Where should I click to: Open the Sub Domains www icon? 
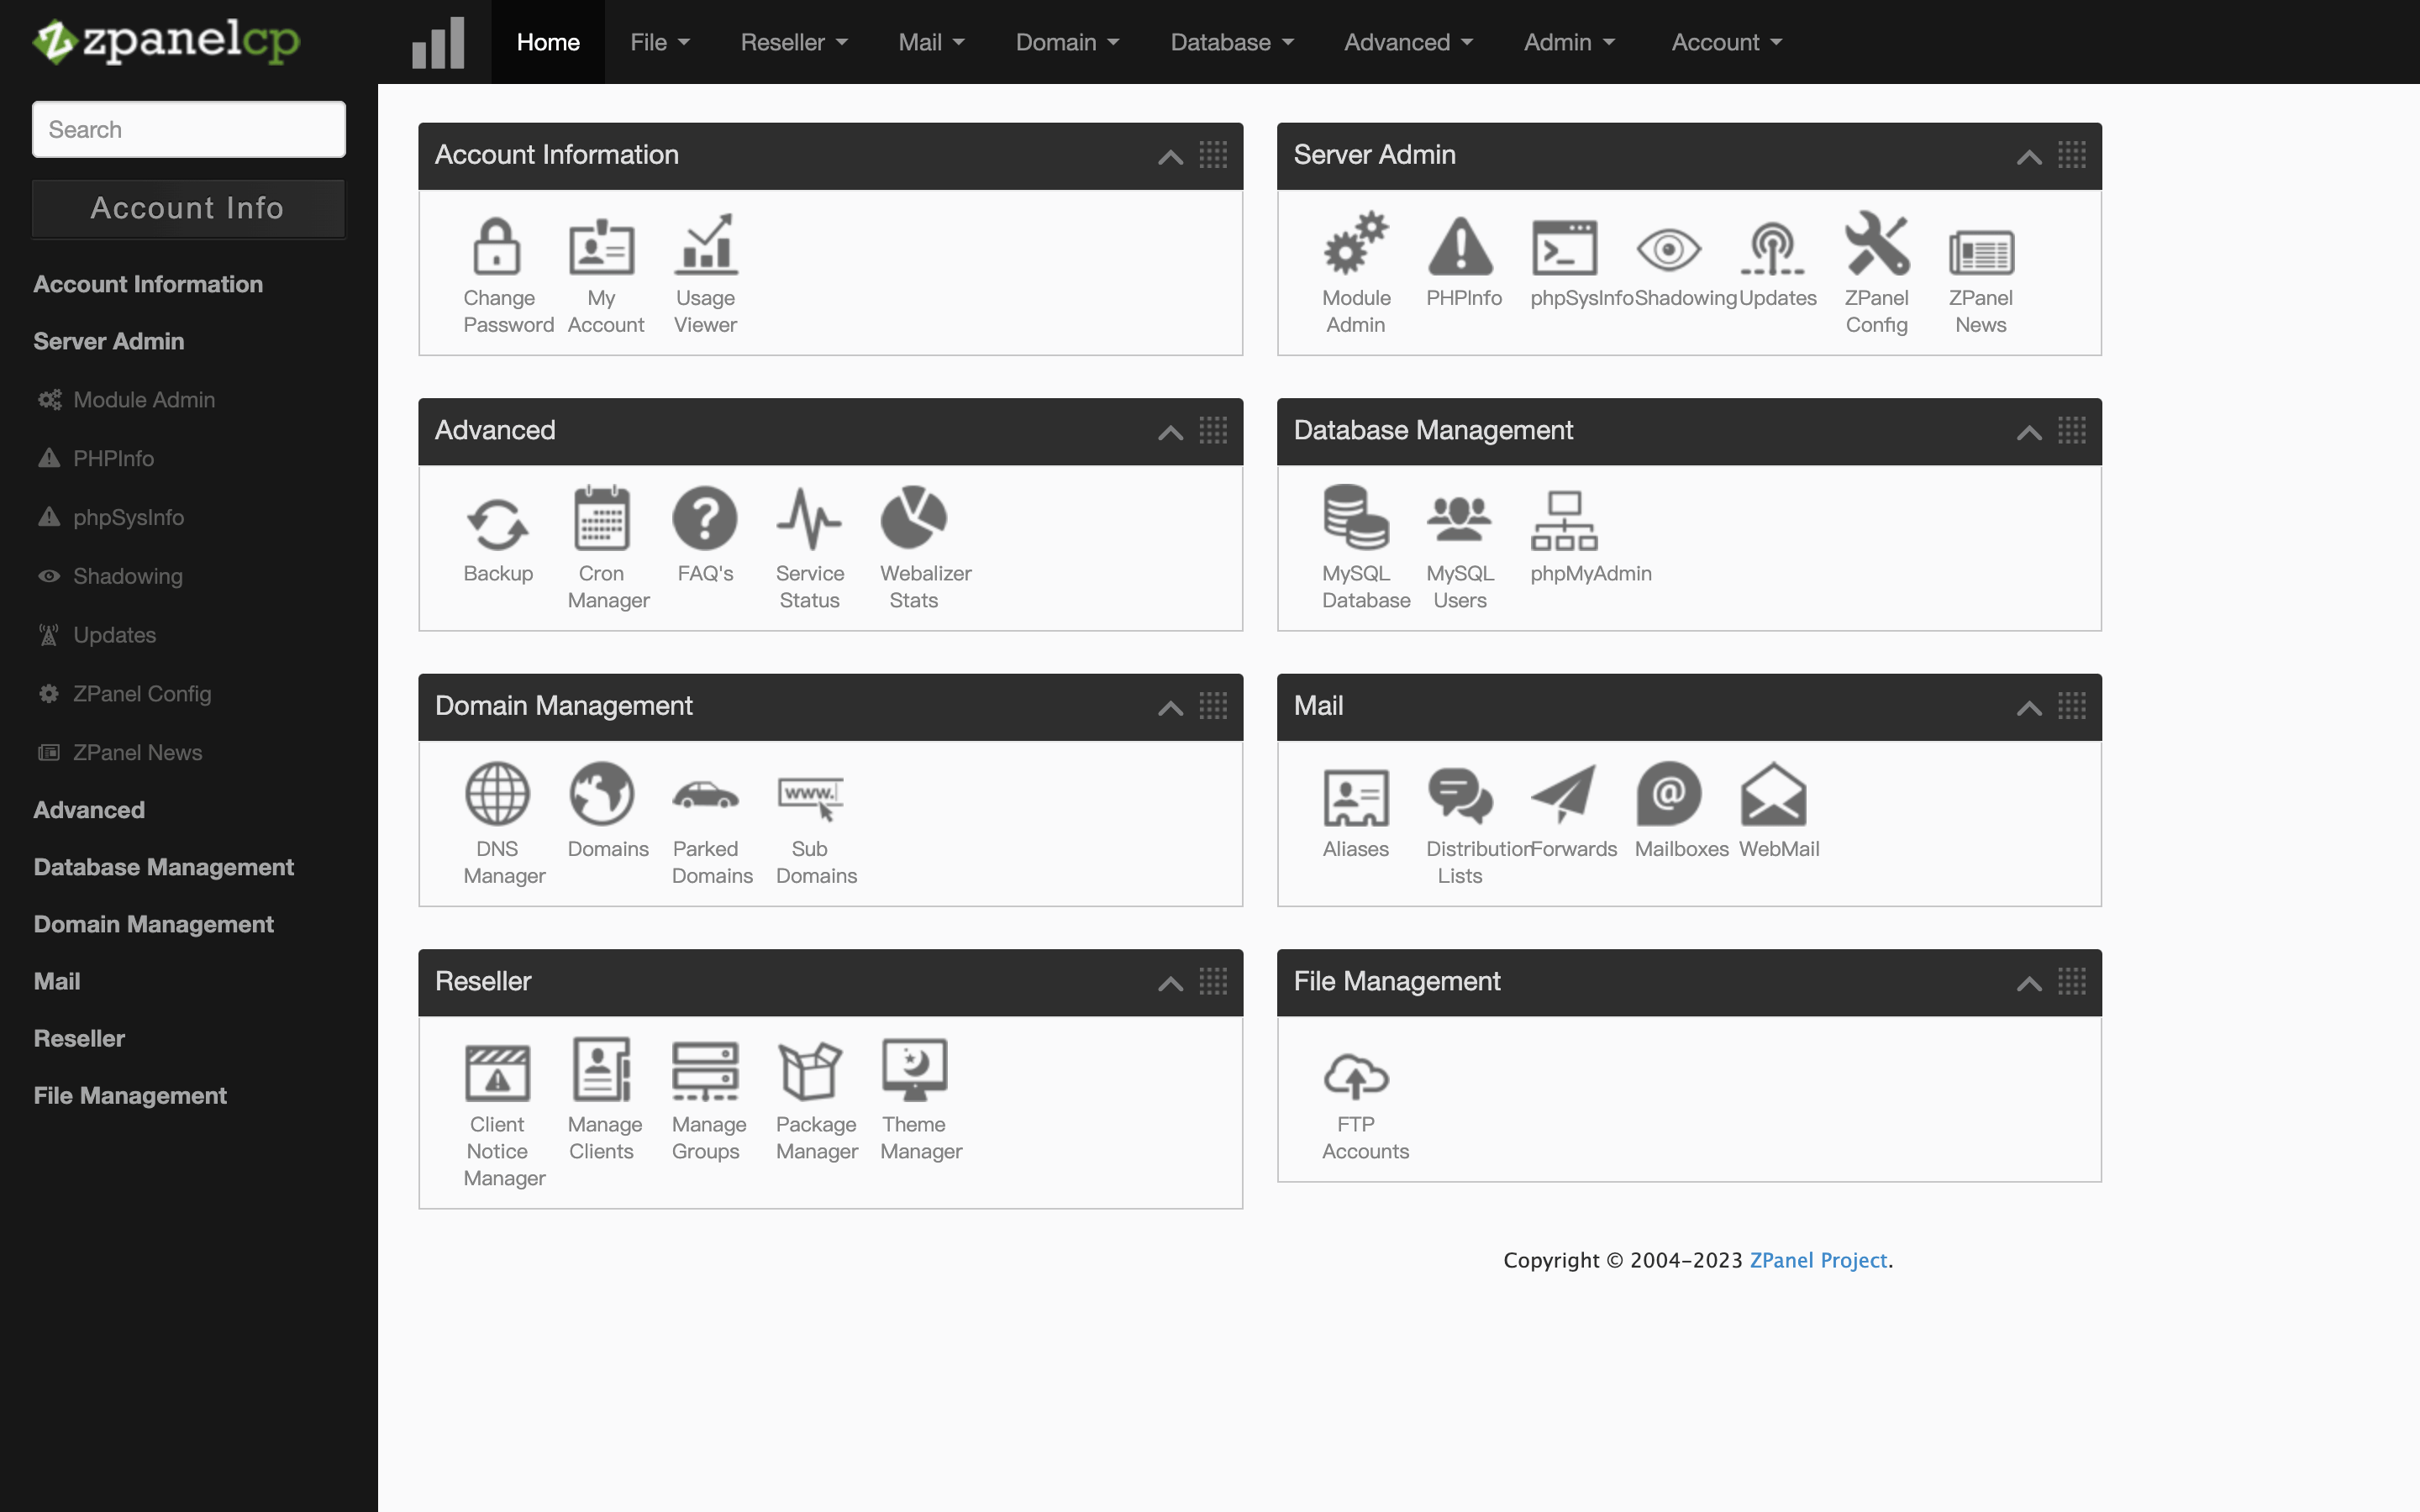(x=811, y=798)
